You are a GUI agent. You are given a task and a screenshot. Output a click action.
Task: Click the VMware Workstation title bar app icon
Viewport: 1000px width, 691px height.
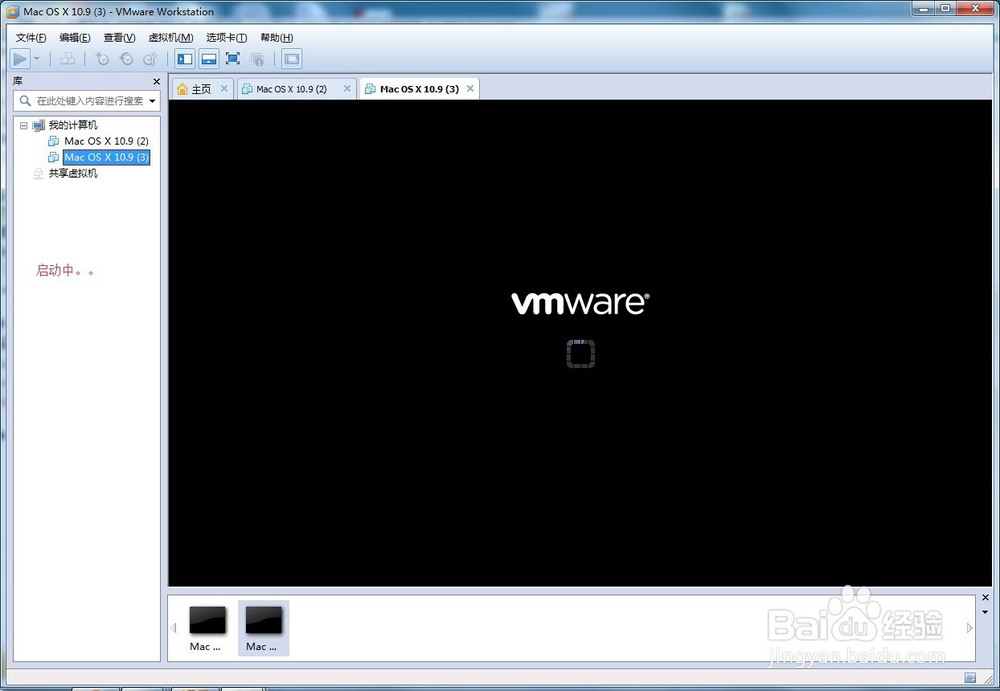tap(12, 11)
